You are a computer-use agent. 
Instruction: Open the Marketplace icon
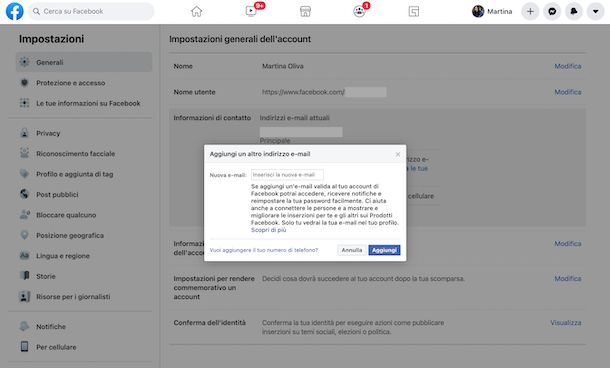tap(305, 11)
